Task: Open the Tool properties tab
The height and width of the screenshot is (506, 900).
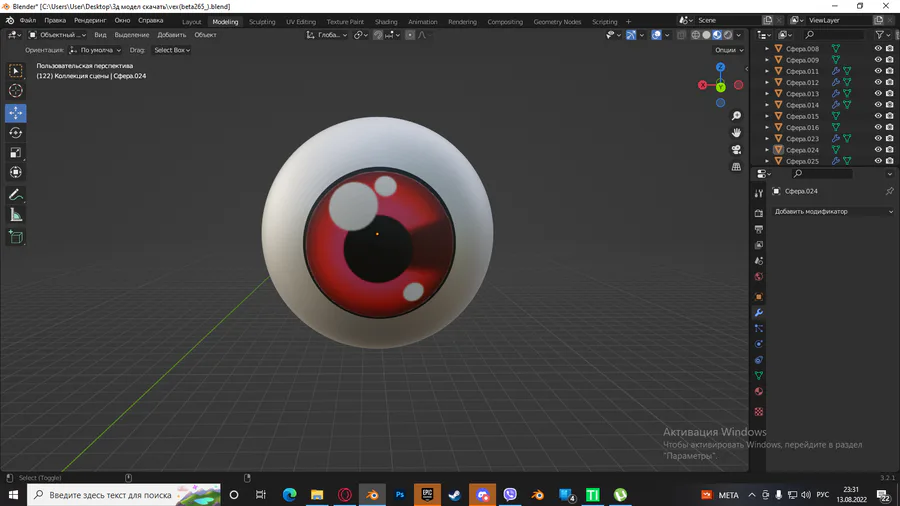Action: pos(759,193)
